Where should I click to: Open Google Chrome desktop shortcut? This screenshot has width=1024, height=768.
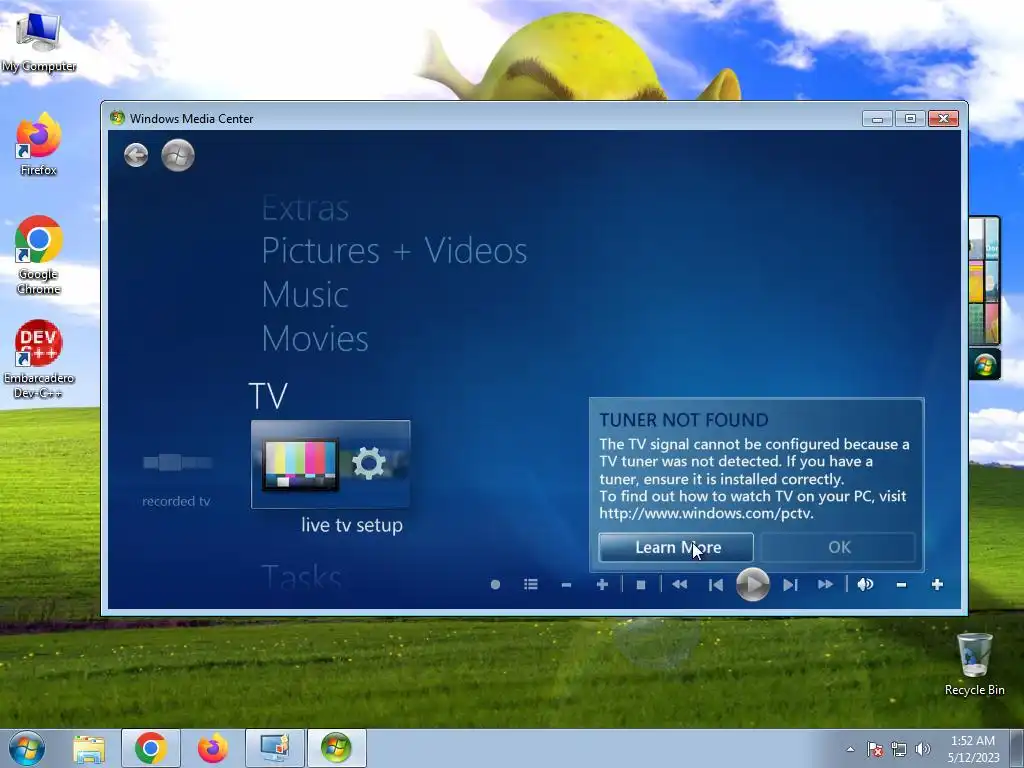[39, 255]
